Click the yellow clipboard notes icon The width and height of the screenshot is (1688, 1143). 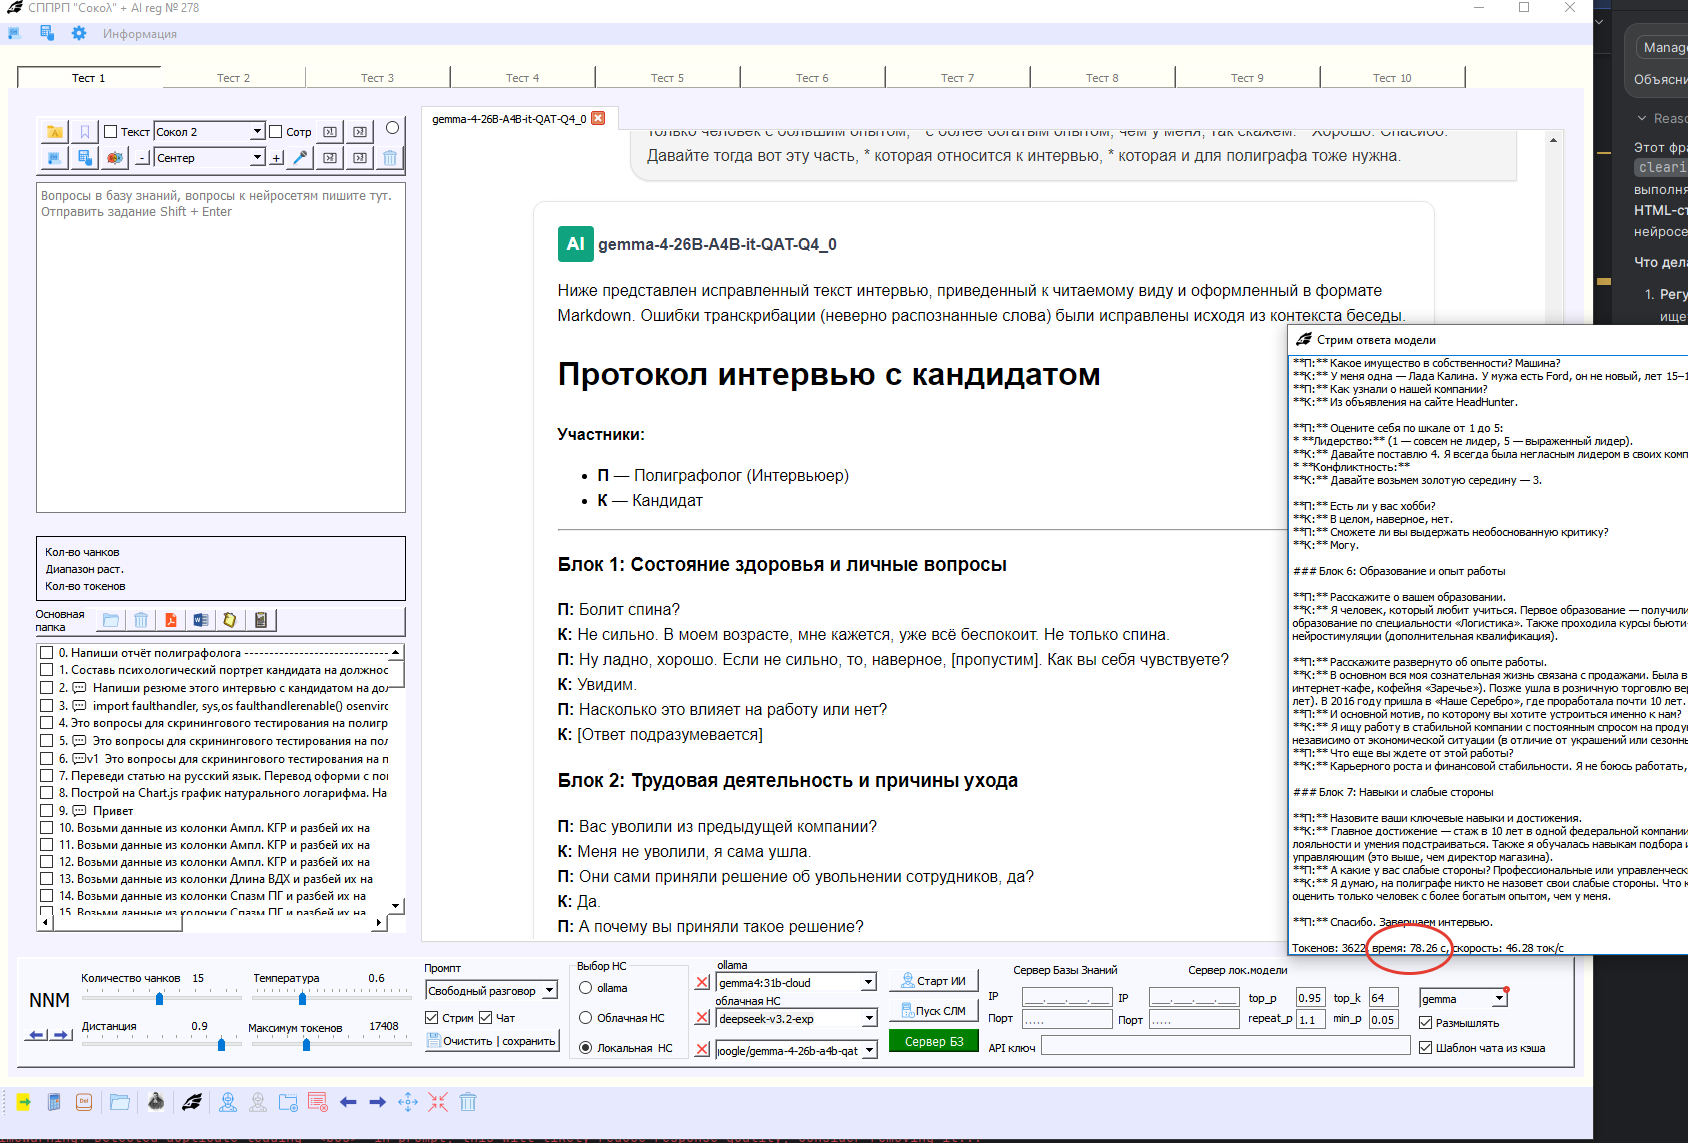point(230,620)
